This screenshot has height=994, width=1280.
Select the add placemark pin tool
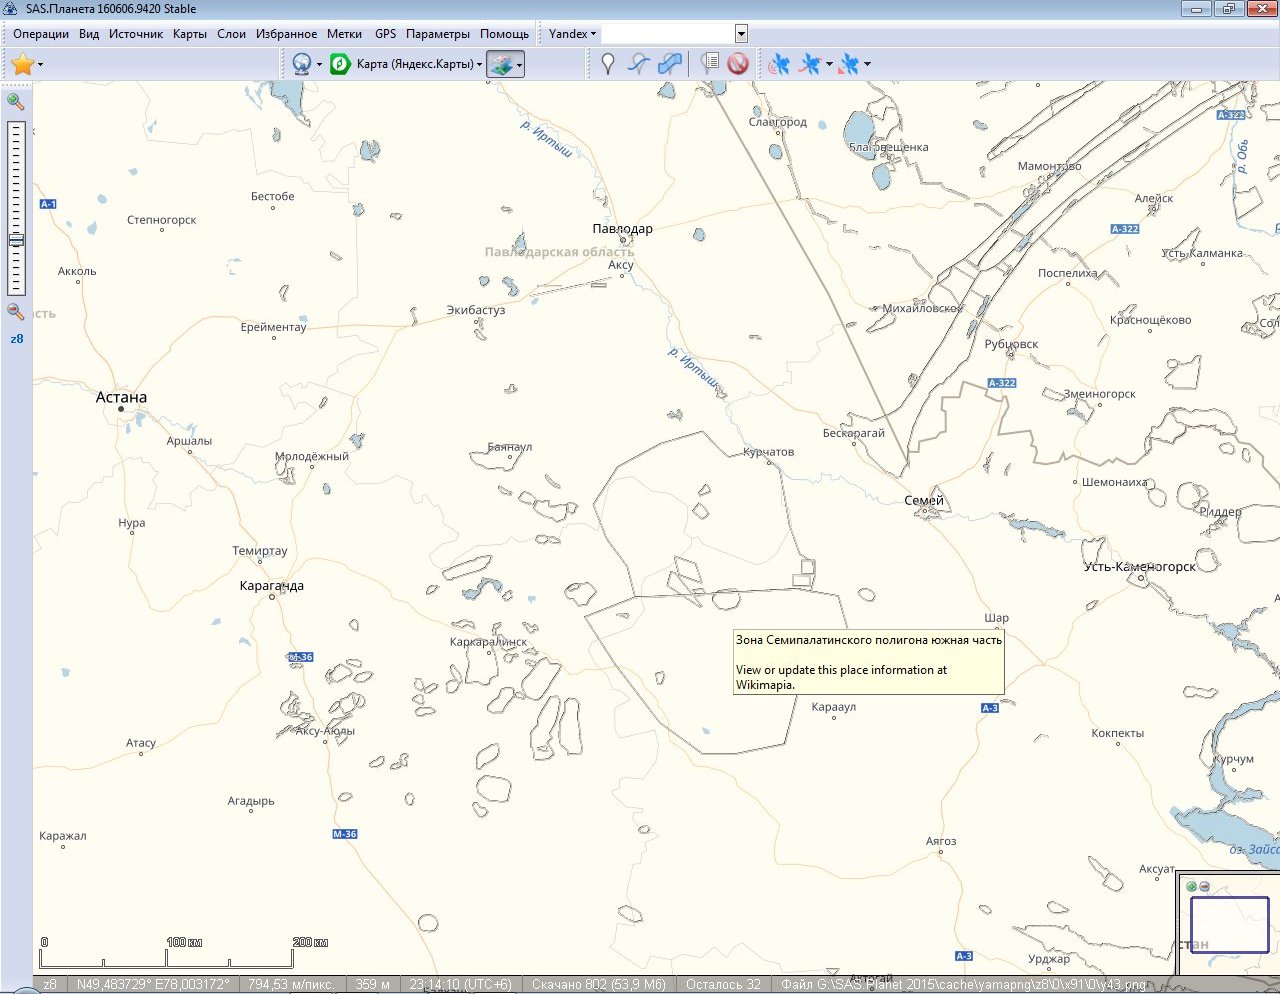[x=607, y=64]
